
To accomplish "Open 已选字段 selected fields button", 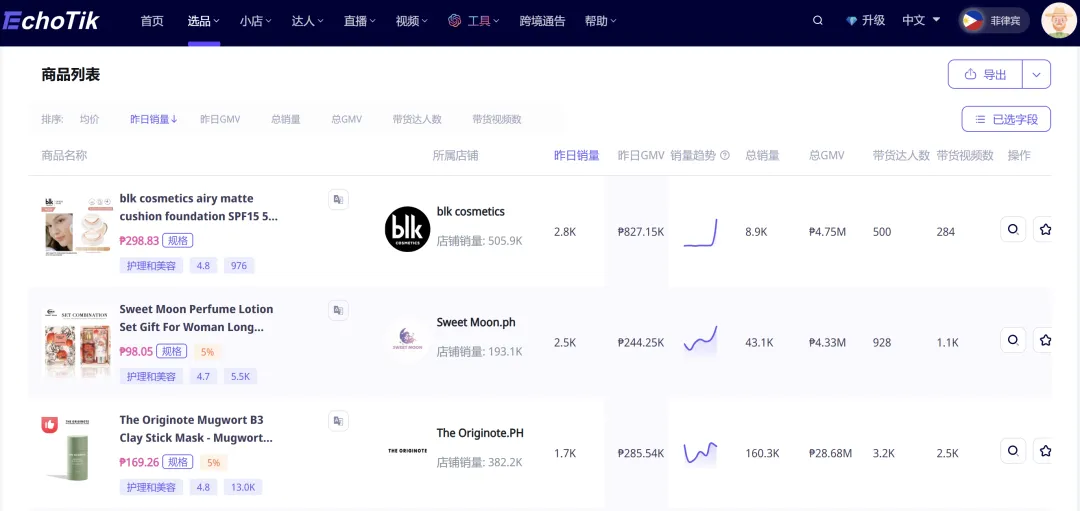I will tap(1006, 119).
